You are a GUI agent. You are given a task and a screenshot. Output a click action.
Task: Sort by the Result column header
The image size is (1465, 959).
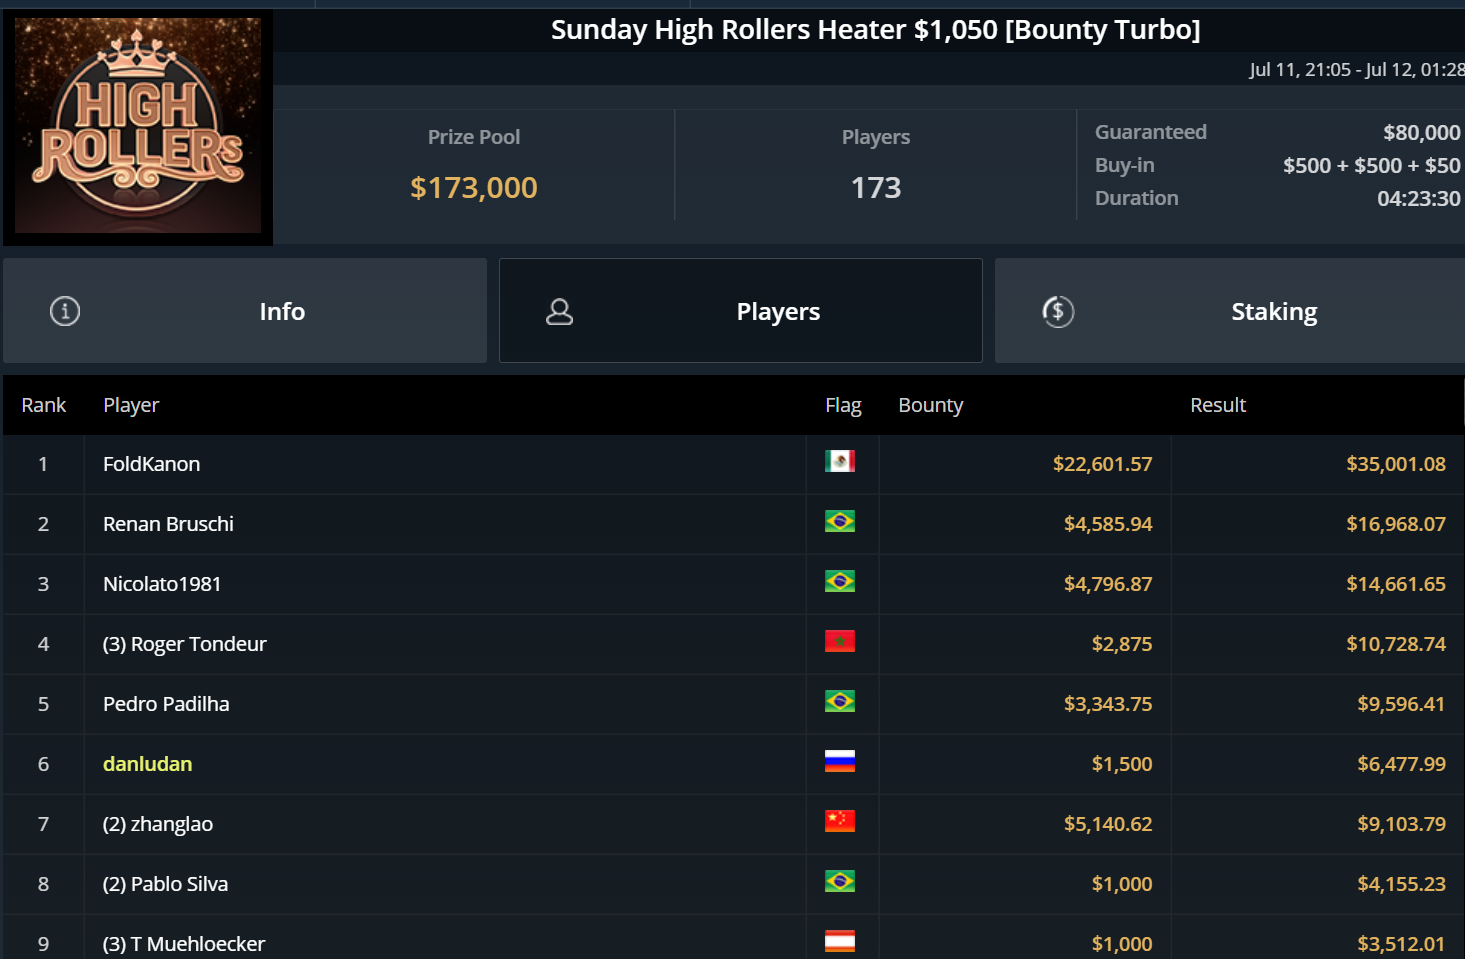[1217, 405]
